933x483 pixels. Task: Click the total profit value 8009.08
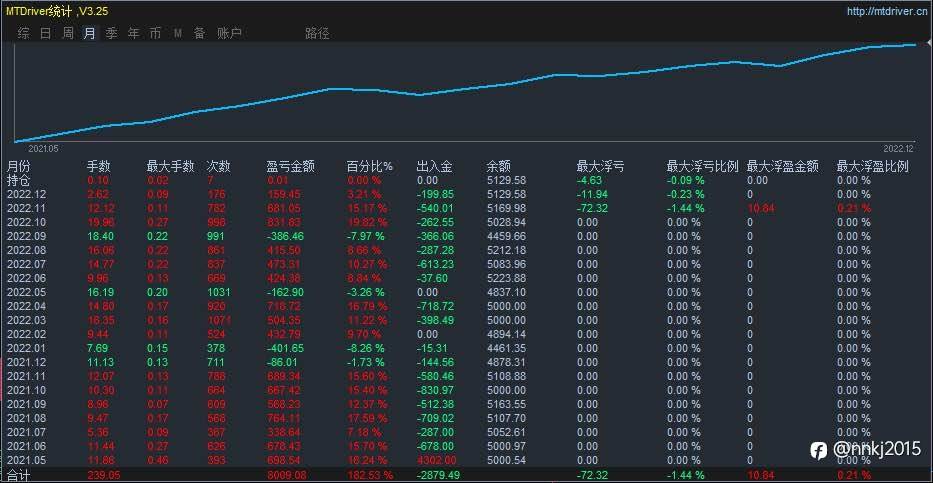coord(287,475)
